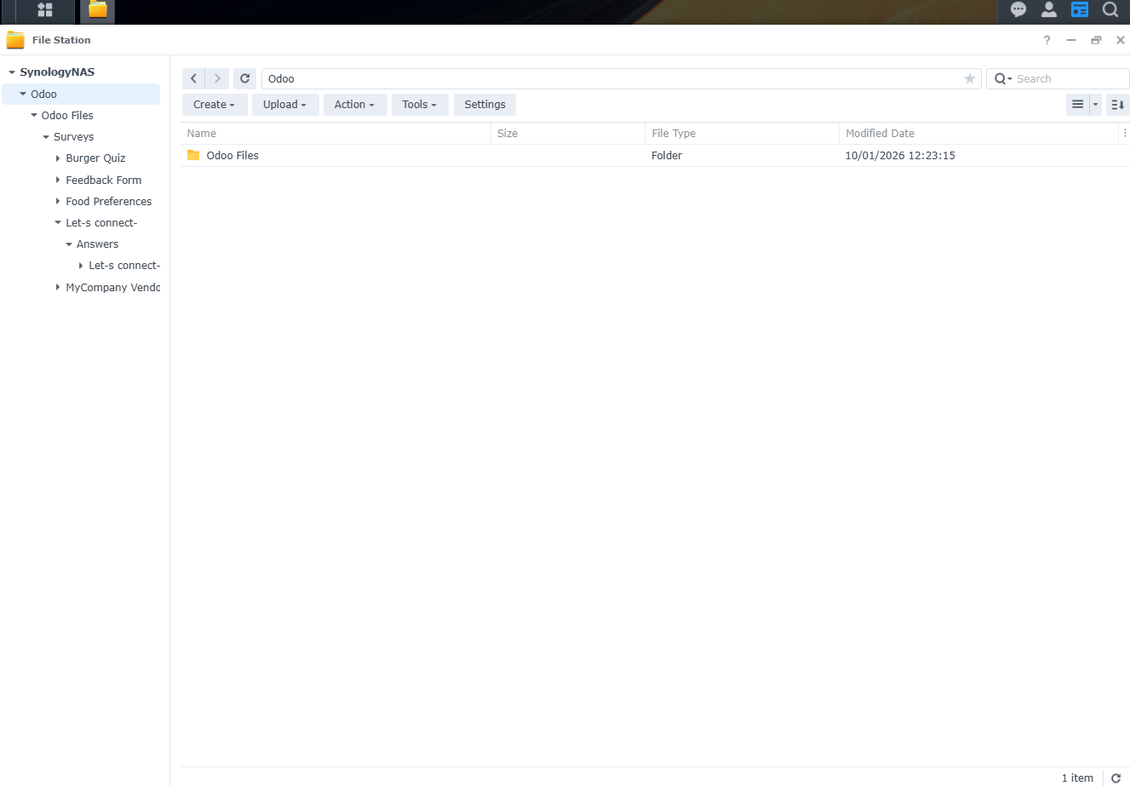This screenshot has height=786, width=1130.
Task: Open the Create dropdown menu
Action: coord(214,104)
